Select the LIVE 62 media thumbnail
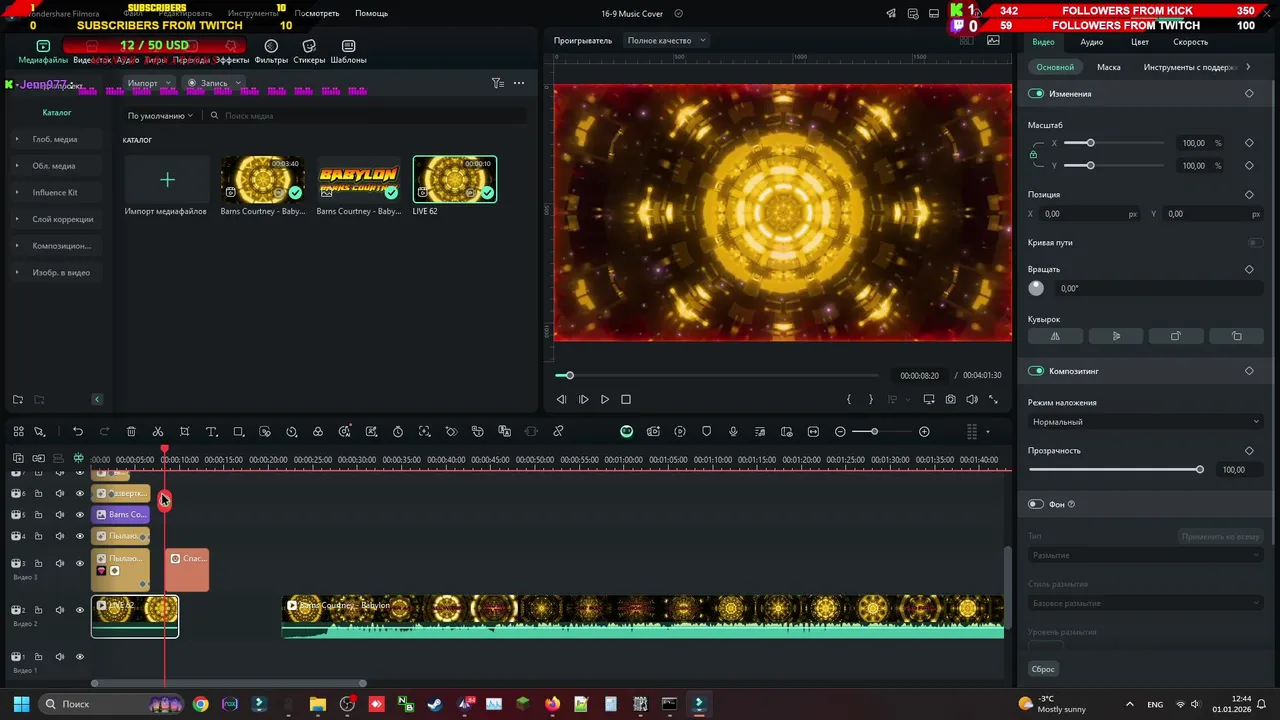 pos(455,180)
